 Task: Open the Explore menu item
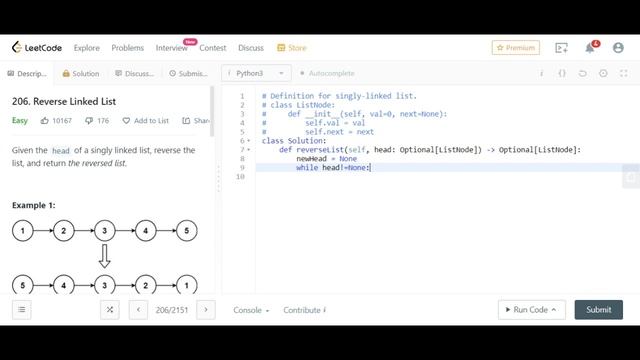click(87, 48)
